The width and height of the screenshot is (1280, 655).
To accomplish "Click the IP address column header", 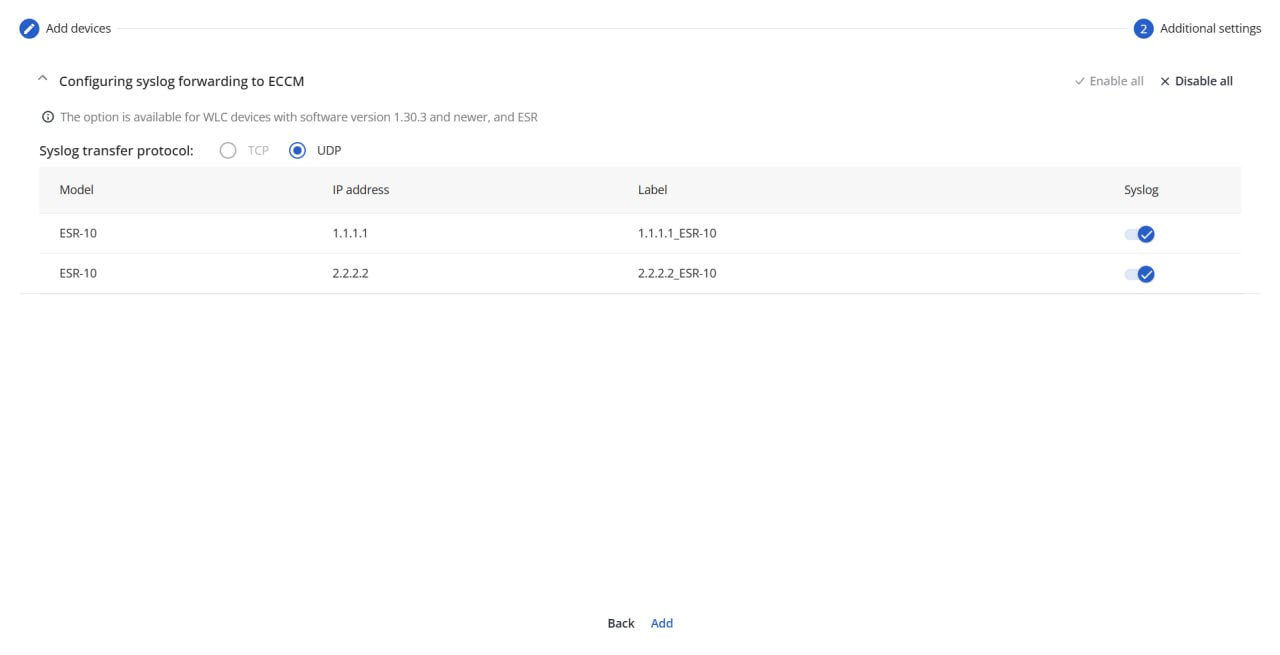I will click(361, 190).
